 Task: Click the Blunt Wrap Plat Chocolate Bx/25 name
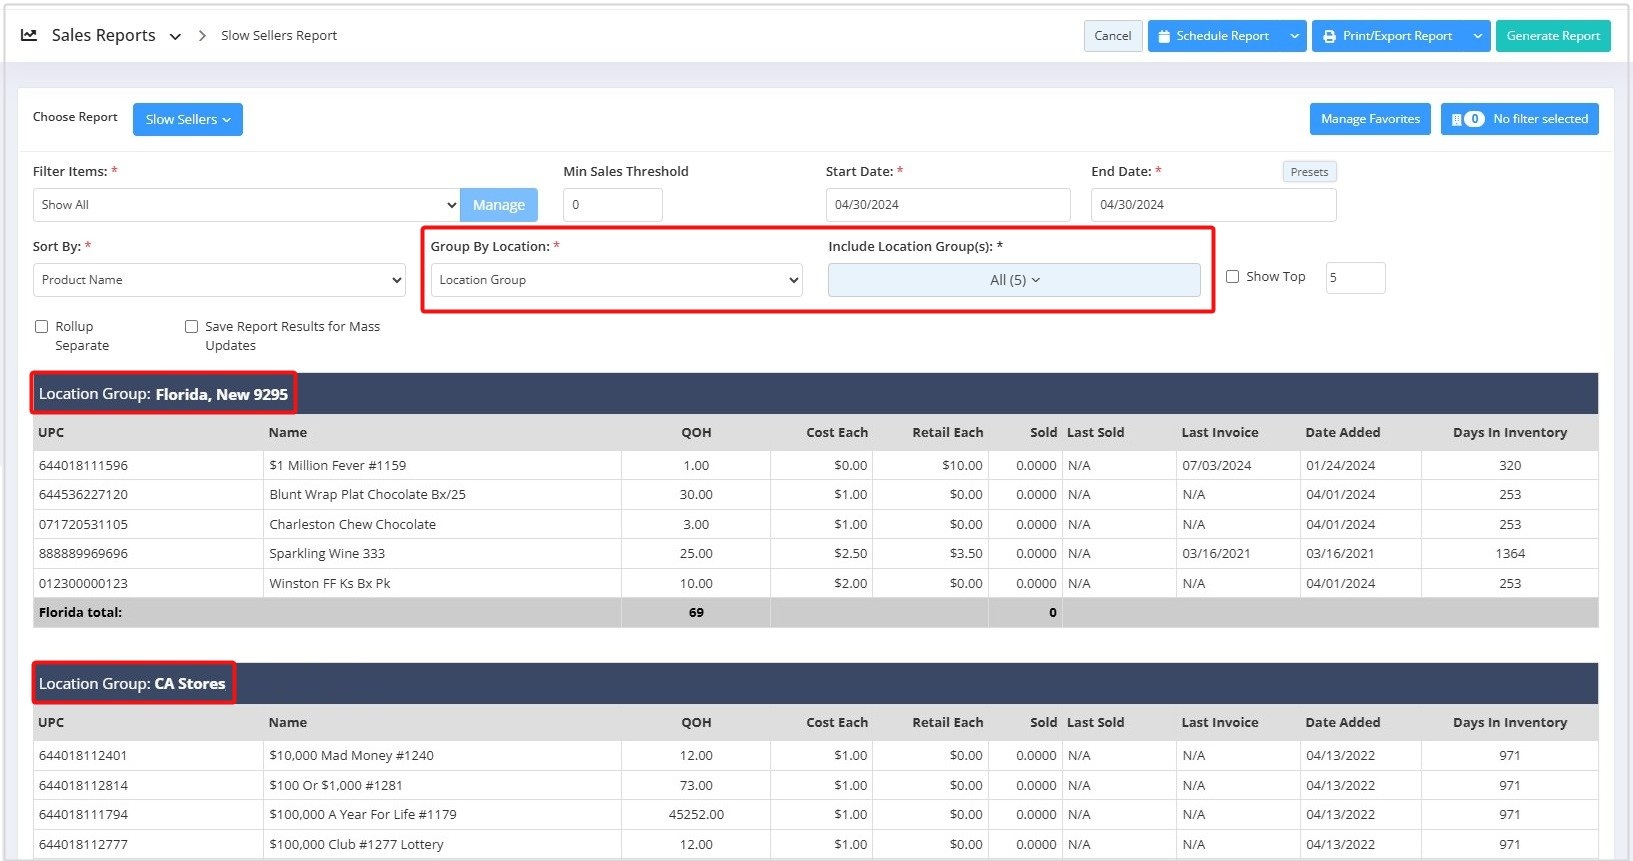click(x=367, y=495)
